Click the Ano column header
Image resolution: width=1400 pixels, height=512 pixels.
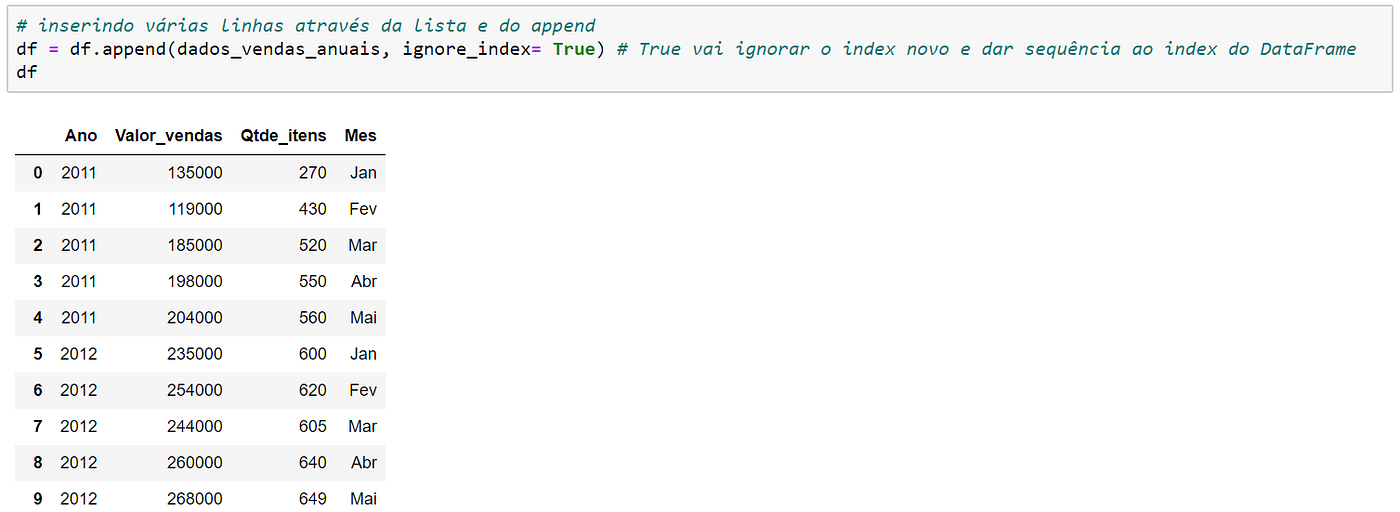[x=81, y=136]
